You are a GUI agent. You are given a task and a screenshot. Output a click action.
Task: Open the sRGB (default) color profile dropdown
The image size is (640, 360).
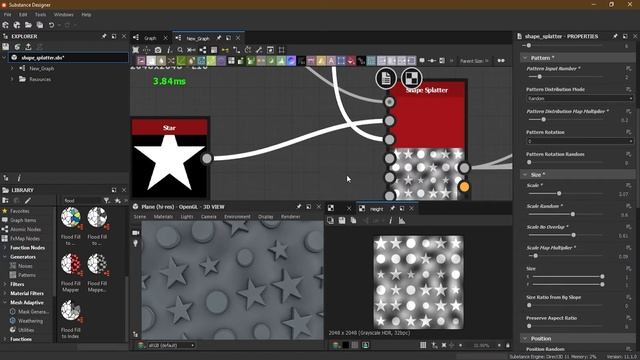point(171,345)
